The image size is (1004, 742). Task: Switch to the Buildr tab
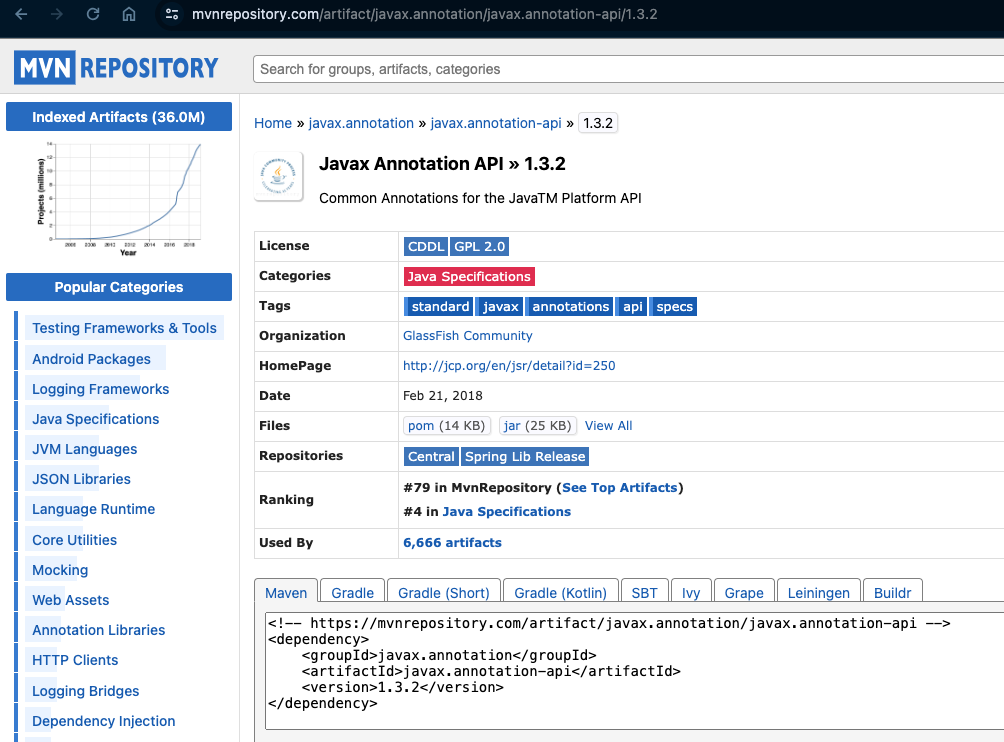pos(892,592)
